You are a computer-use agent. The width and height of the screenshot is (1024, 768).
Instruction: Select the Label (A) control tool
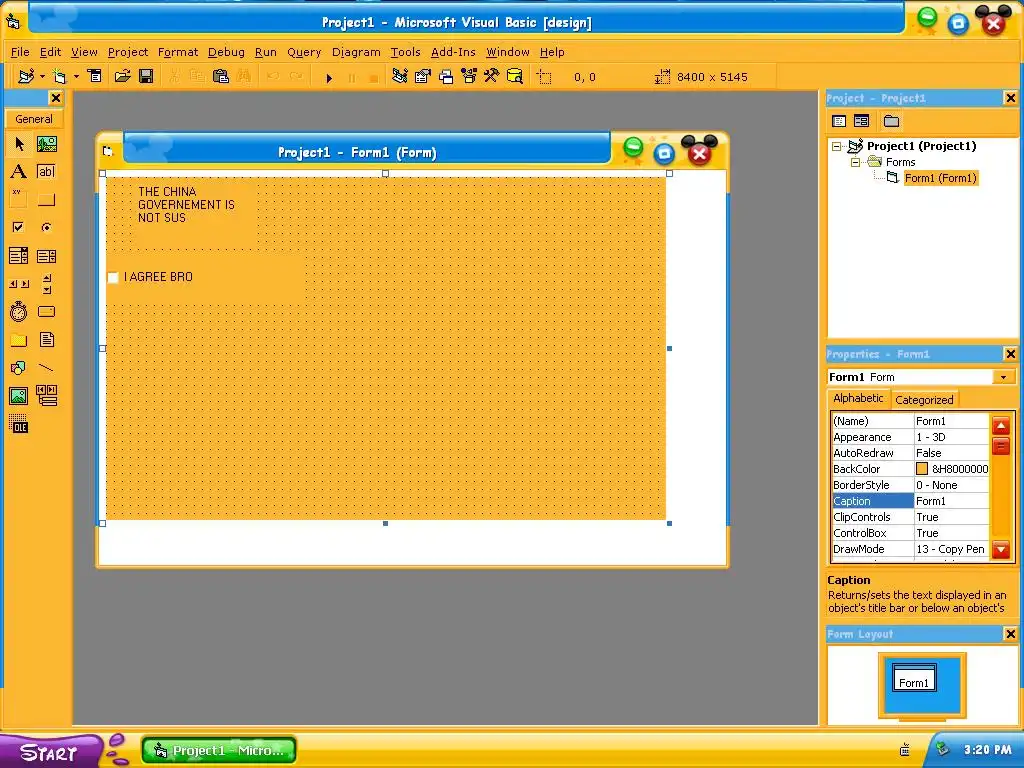[x=19, y=172]
